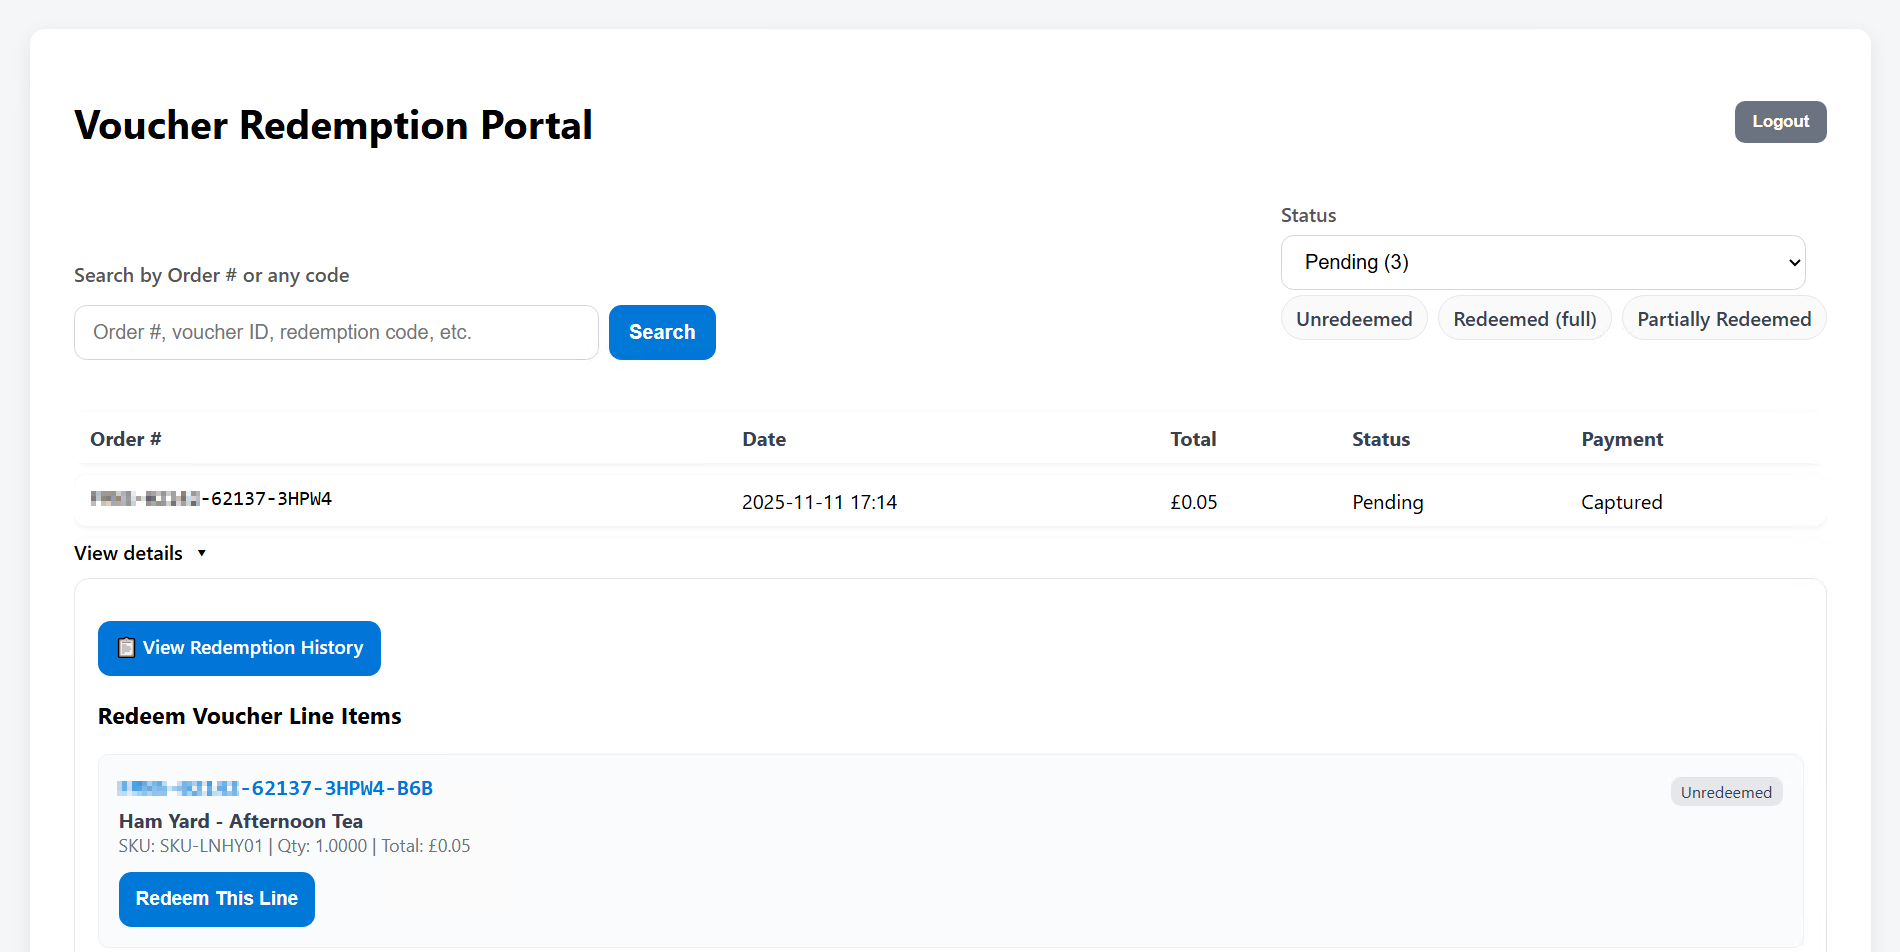Click the Pending status cell in order row
This screenshot has width=1900, height=952.
tap(1387, 502)
